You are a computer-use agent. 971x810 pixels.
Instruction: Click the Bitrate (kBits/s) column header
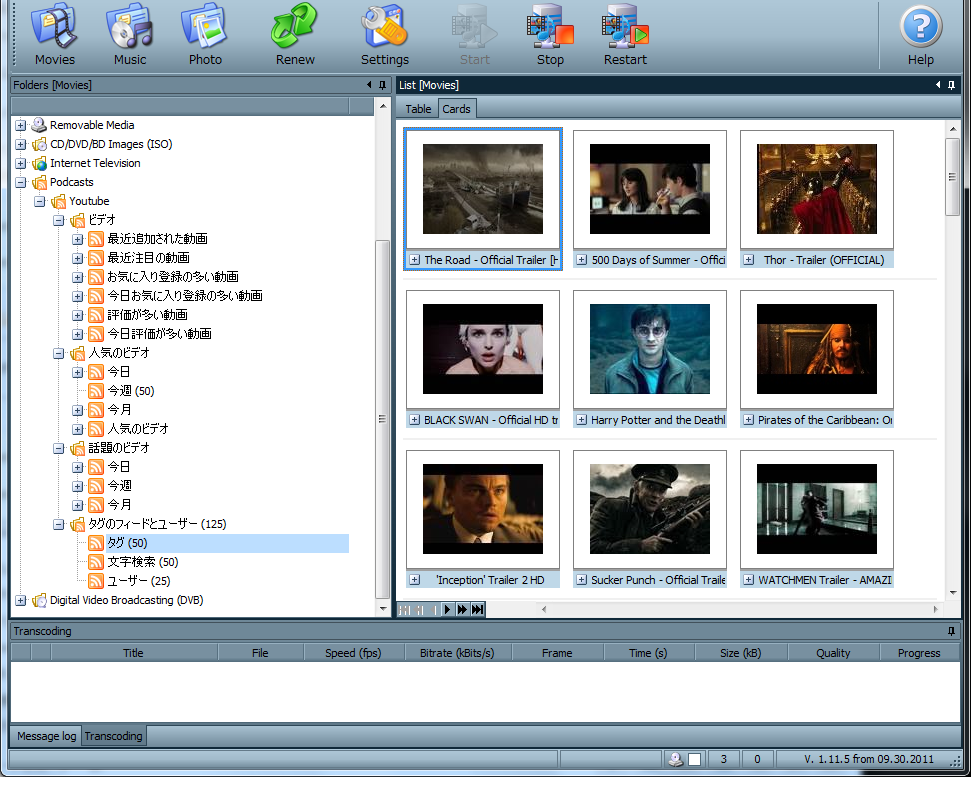point(457,653)
